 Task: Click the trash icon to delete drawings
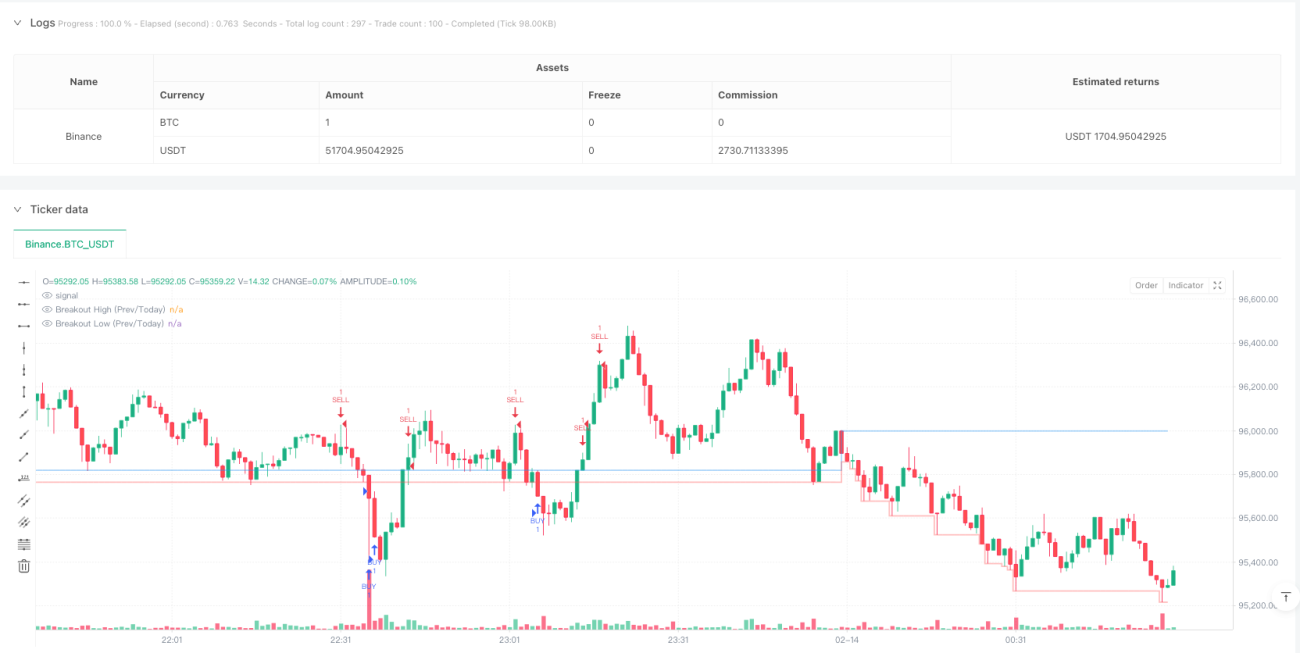pos(24,566)
